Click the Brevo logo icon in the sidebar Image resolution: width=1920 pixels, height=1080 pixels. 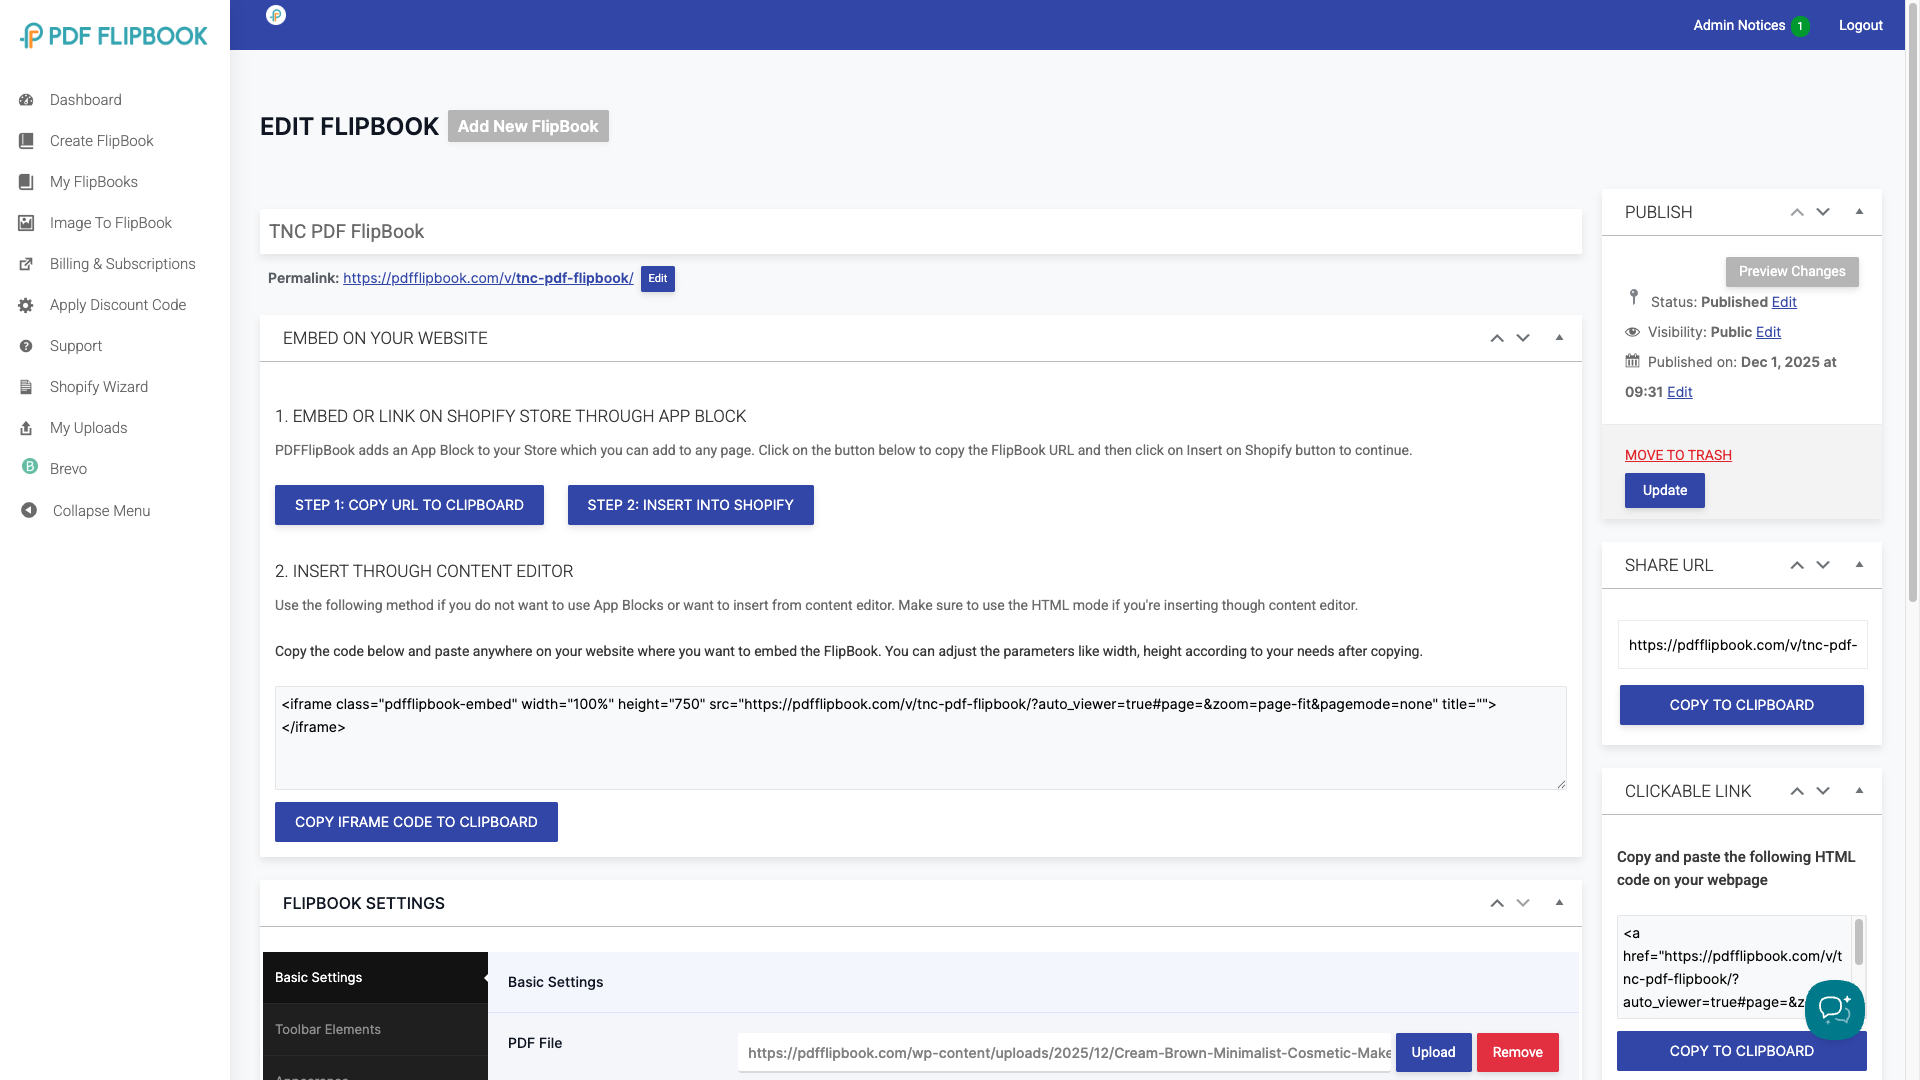click(x=30, y=467)
